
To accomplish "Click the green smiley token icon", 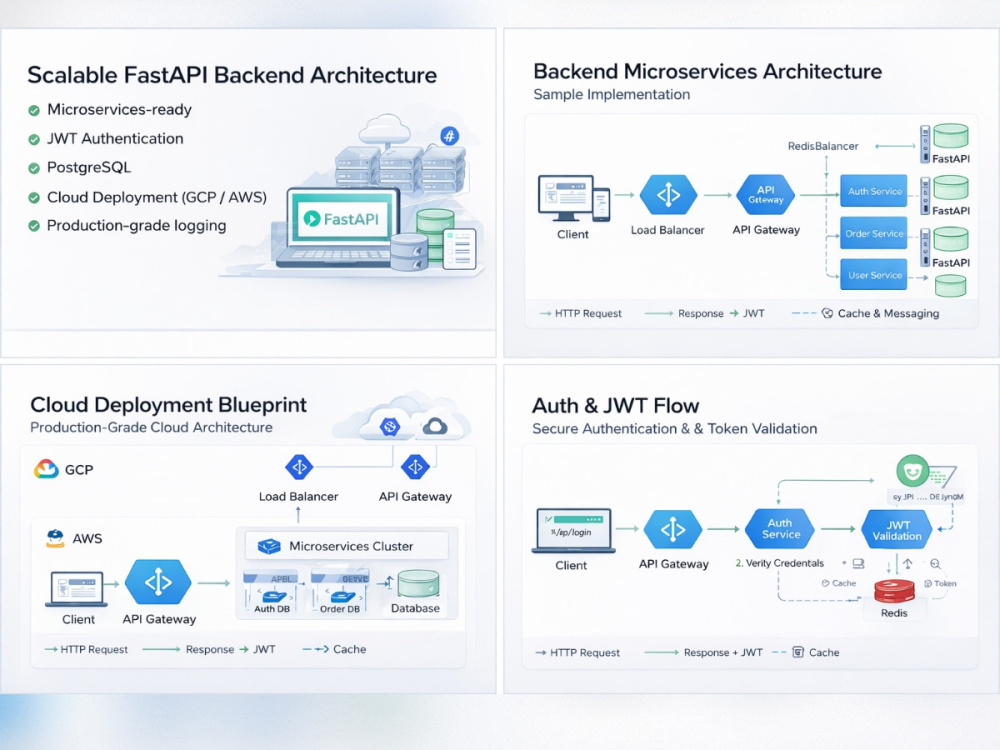I will (x=913, y=471).
